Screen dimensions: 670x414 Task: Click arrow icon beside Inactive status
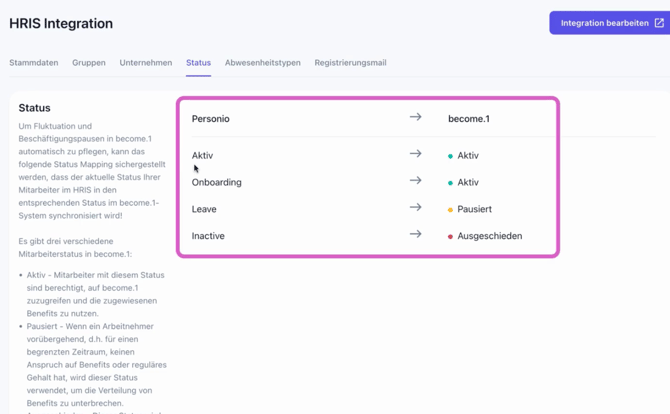pos(415,234)
